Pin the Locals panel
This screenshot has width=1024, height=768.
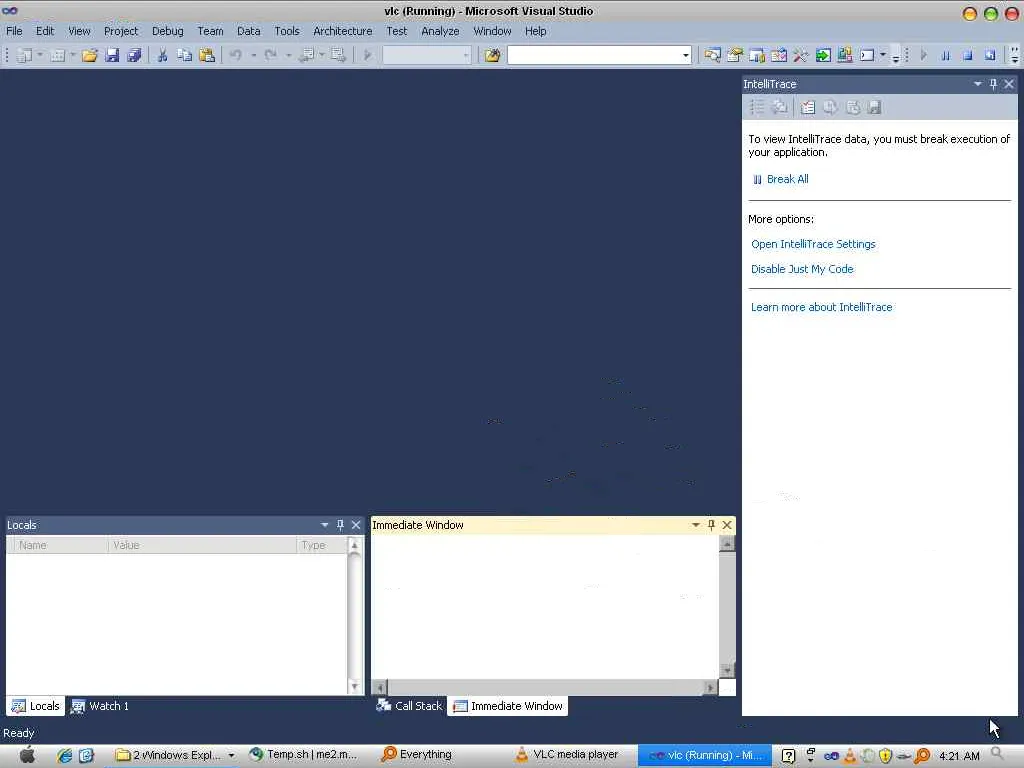point(340,525)
